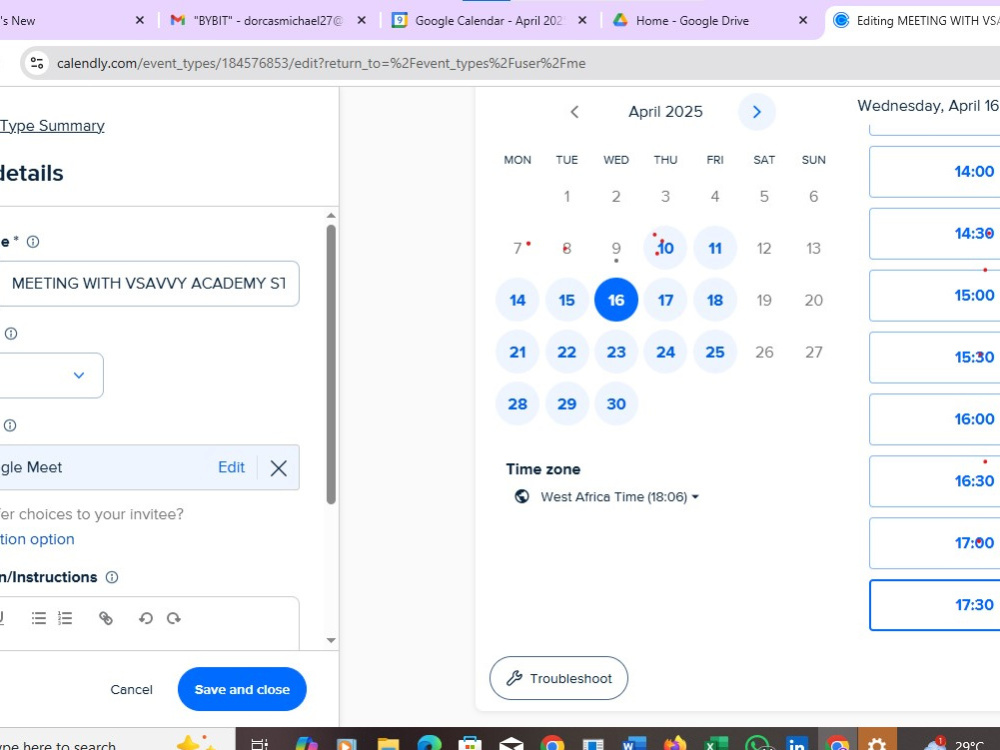Viewport: 1000px width, 750px height.
Task: Open File Explorer from the taskbar
Action: (x=388, y=744)
